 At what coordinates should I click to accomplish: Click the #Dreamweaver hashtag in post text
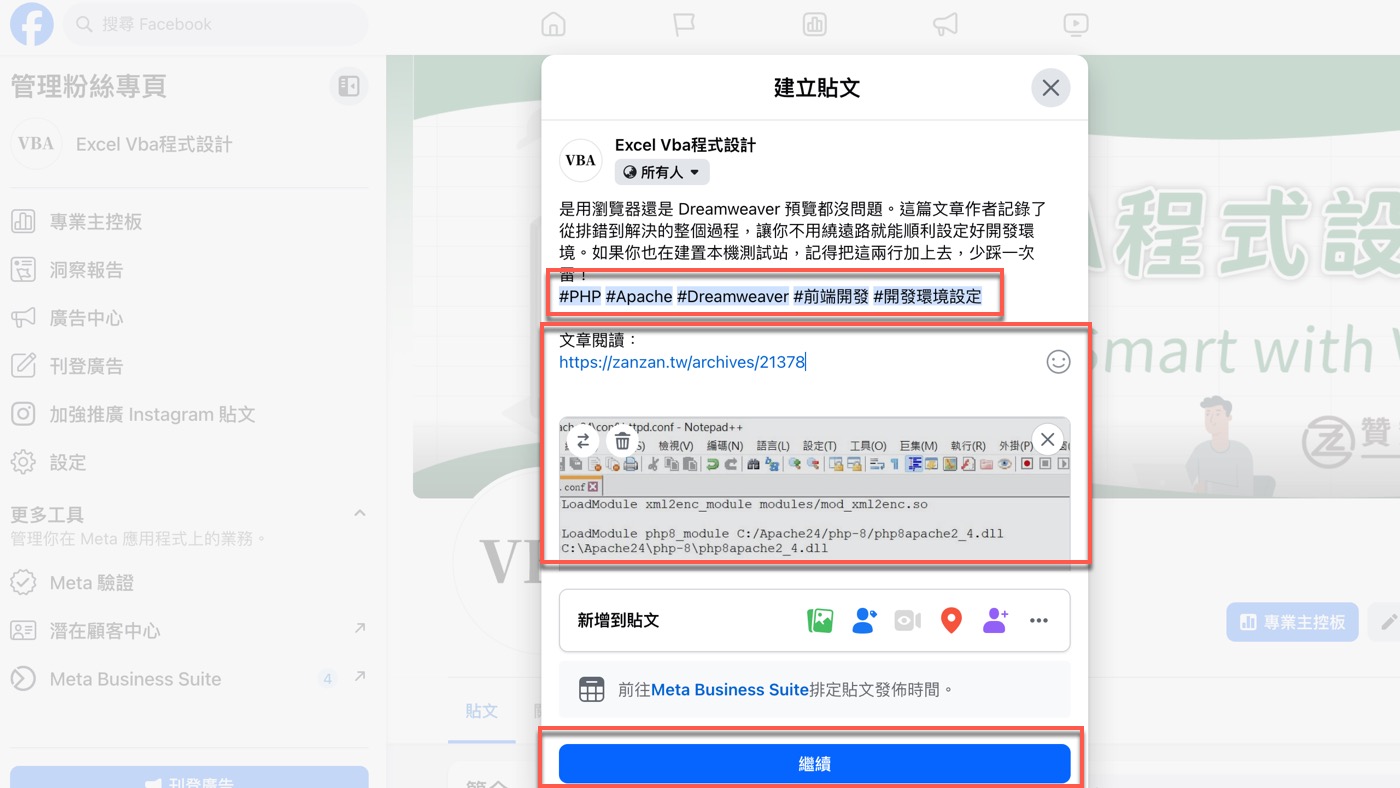733,296
